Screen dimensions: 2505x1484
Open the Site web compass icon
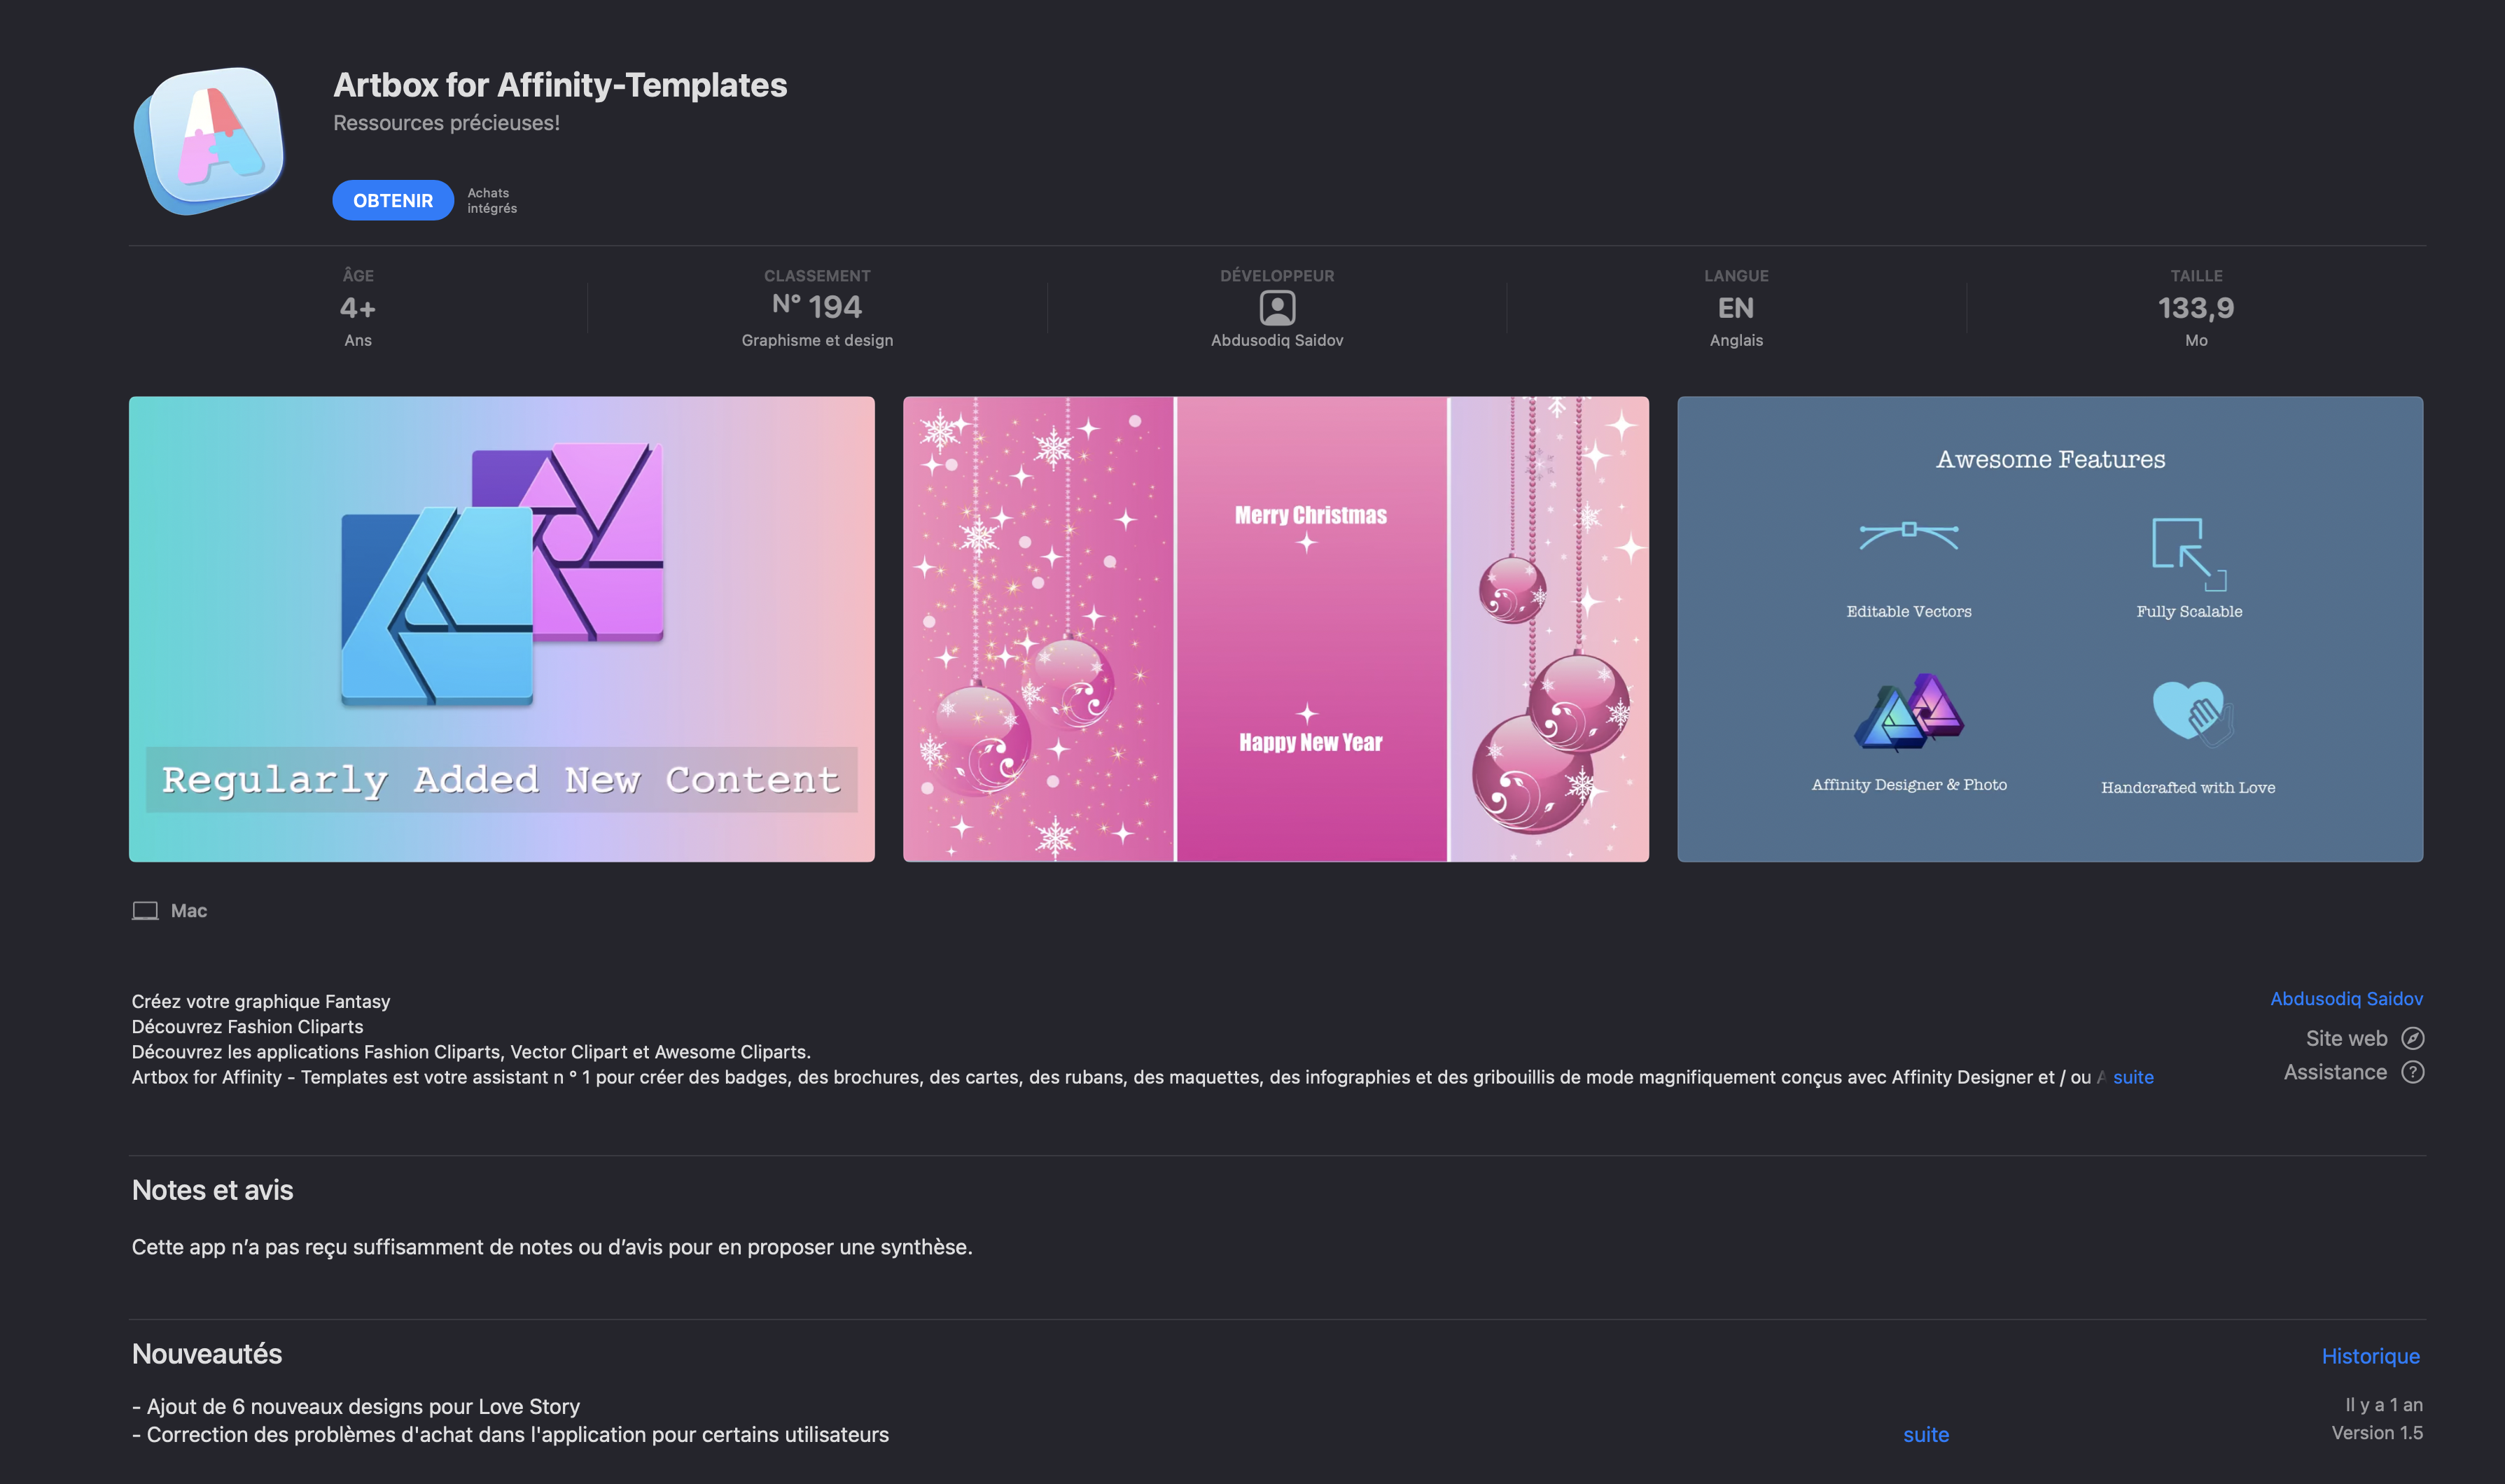click(2412, 1038)
